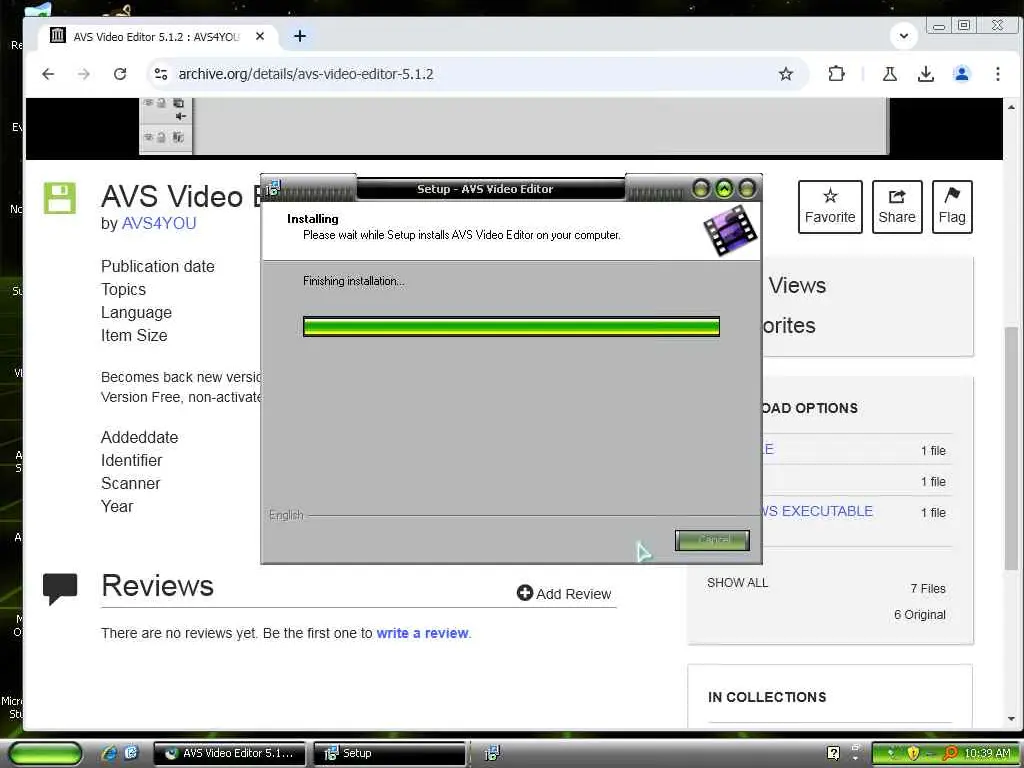Screen dimensions: 1024x768
Task: Open the AVS4YOU author link
Action: (159, 223)
